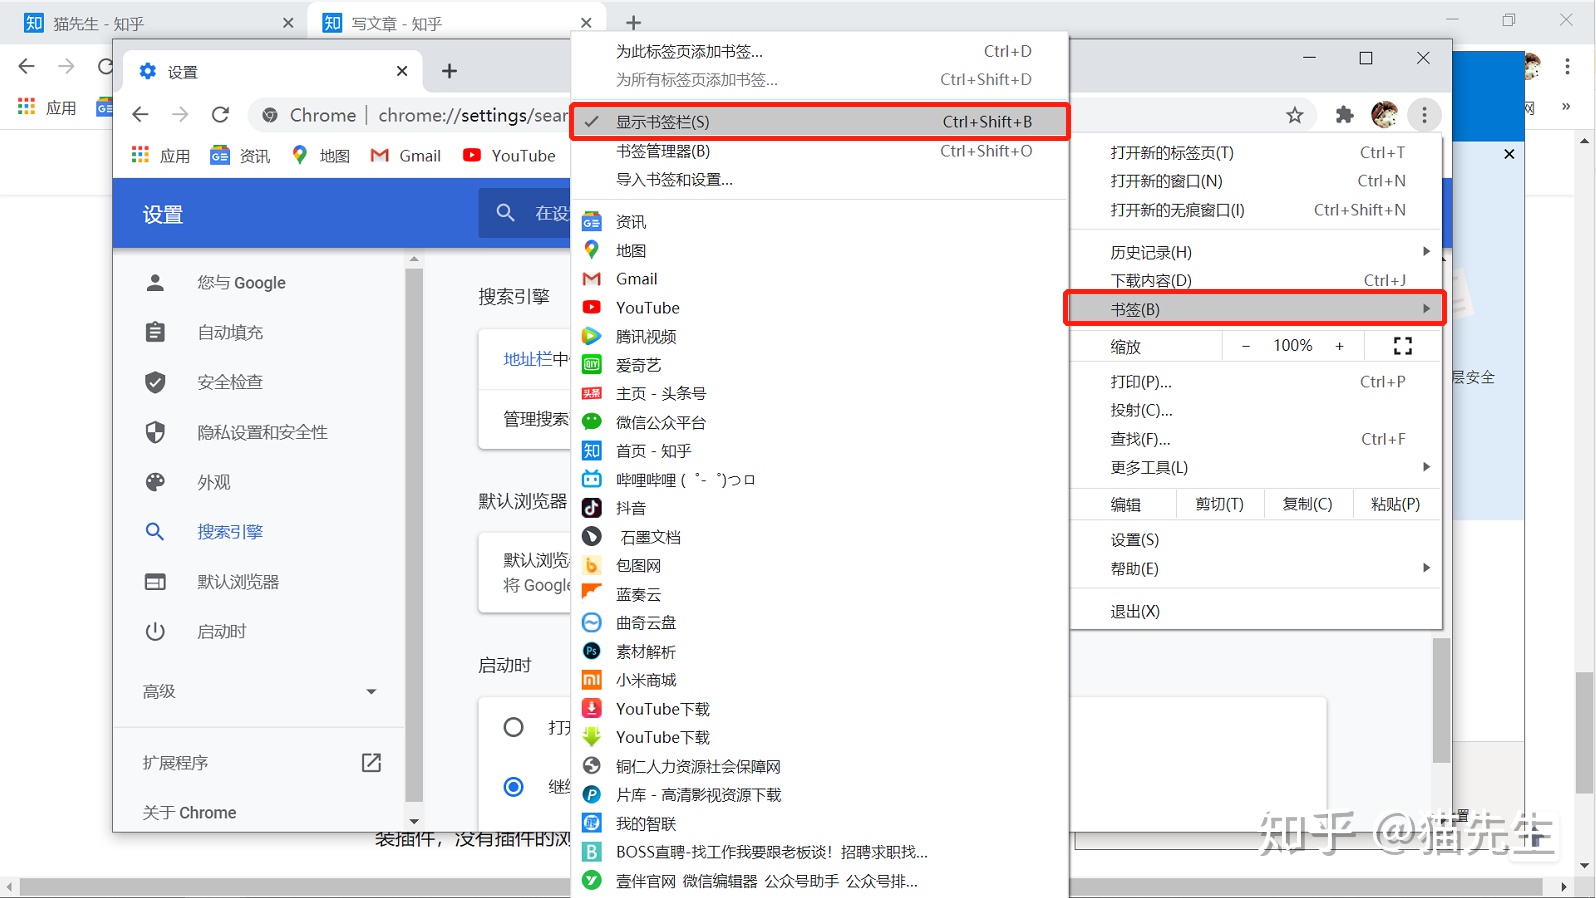Expand 高级 section in settings sidebar

click(260, 691)
